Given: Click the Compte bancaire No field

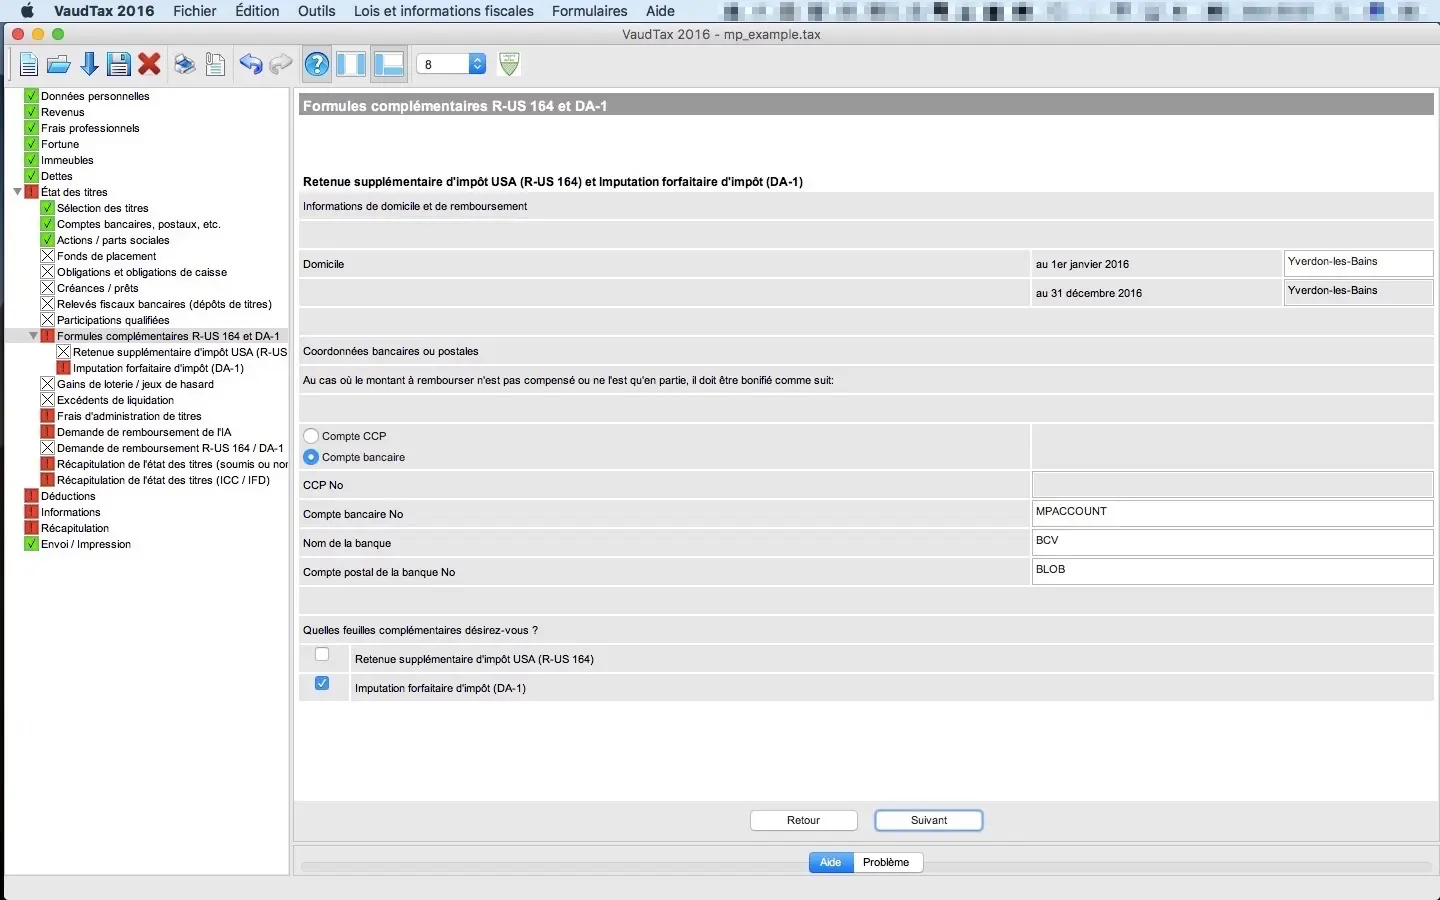Looking at the screenshot, I should [x=1232, y=513].
